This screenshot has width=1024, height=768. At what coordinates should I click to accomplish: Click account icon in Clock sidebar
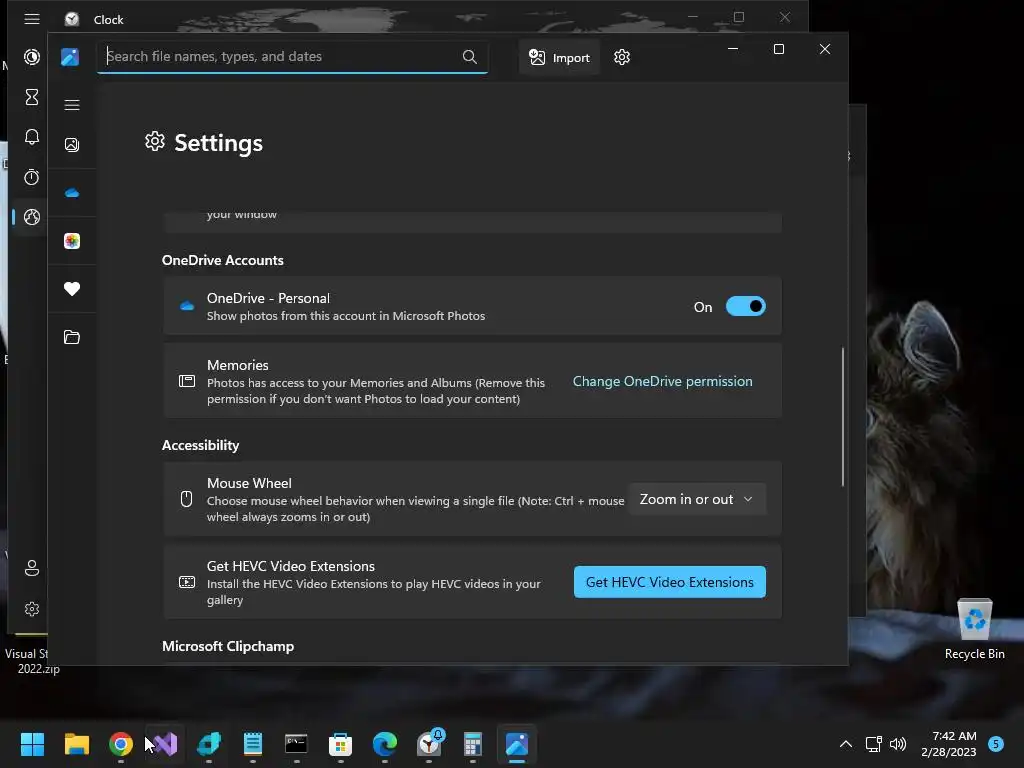(32, 568)
